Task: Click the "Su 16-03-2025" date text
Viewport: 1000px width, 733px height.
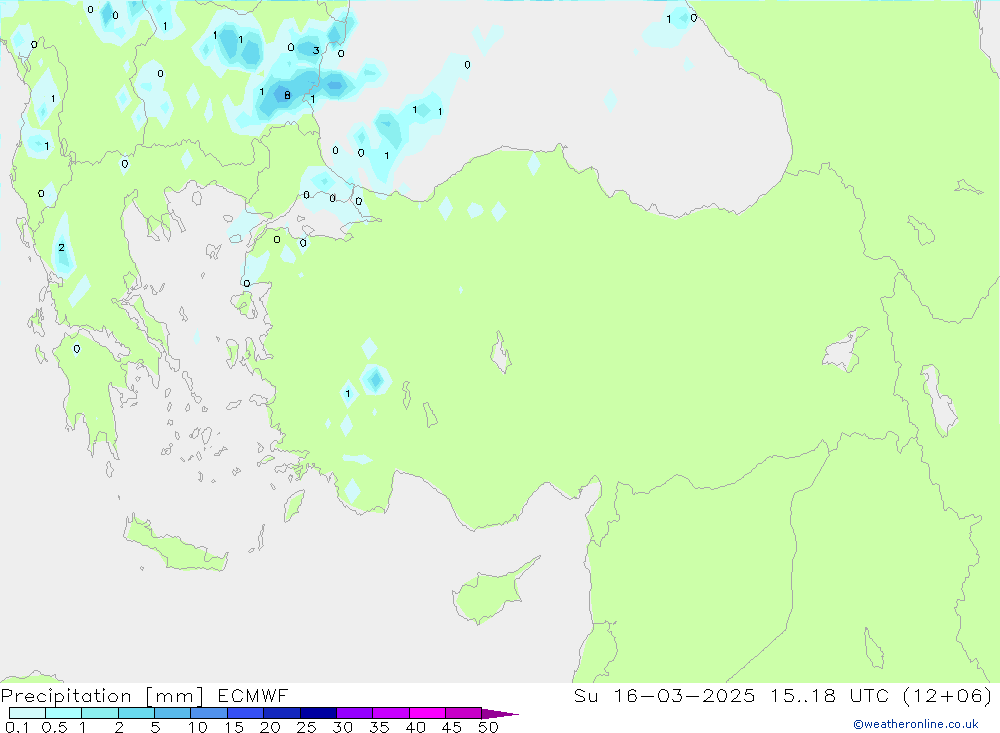Action: [x=665, y=695]
